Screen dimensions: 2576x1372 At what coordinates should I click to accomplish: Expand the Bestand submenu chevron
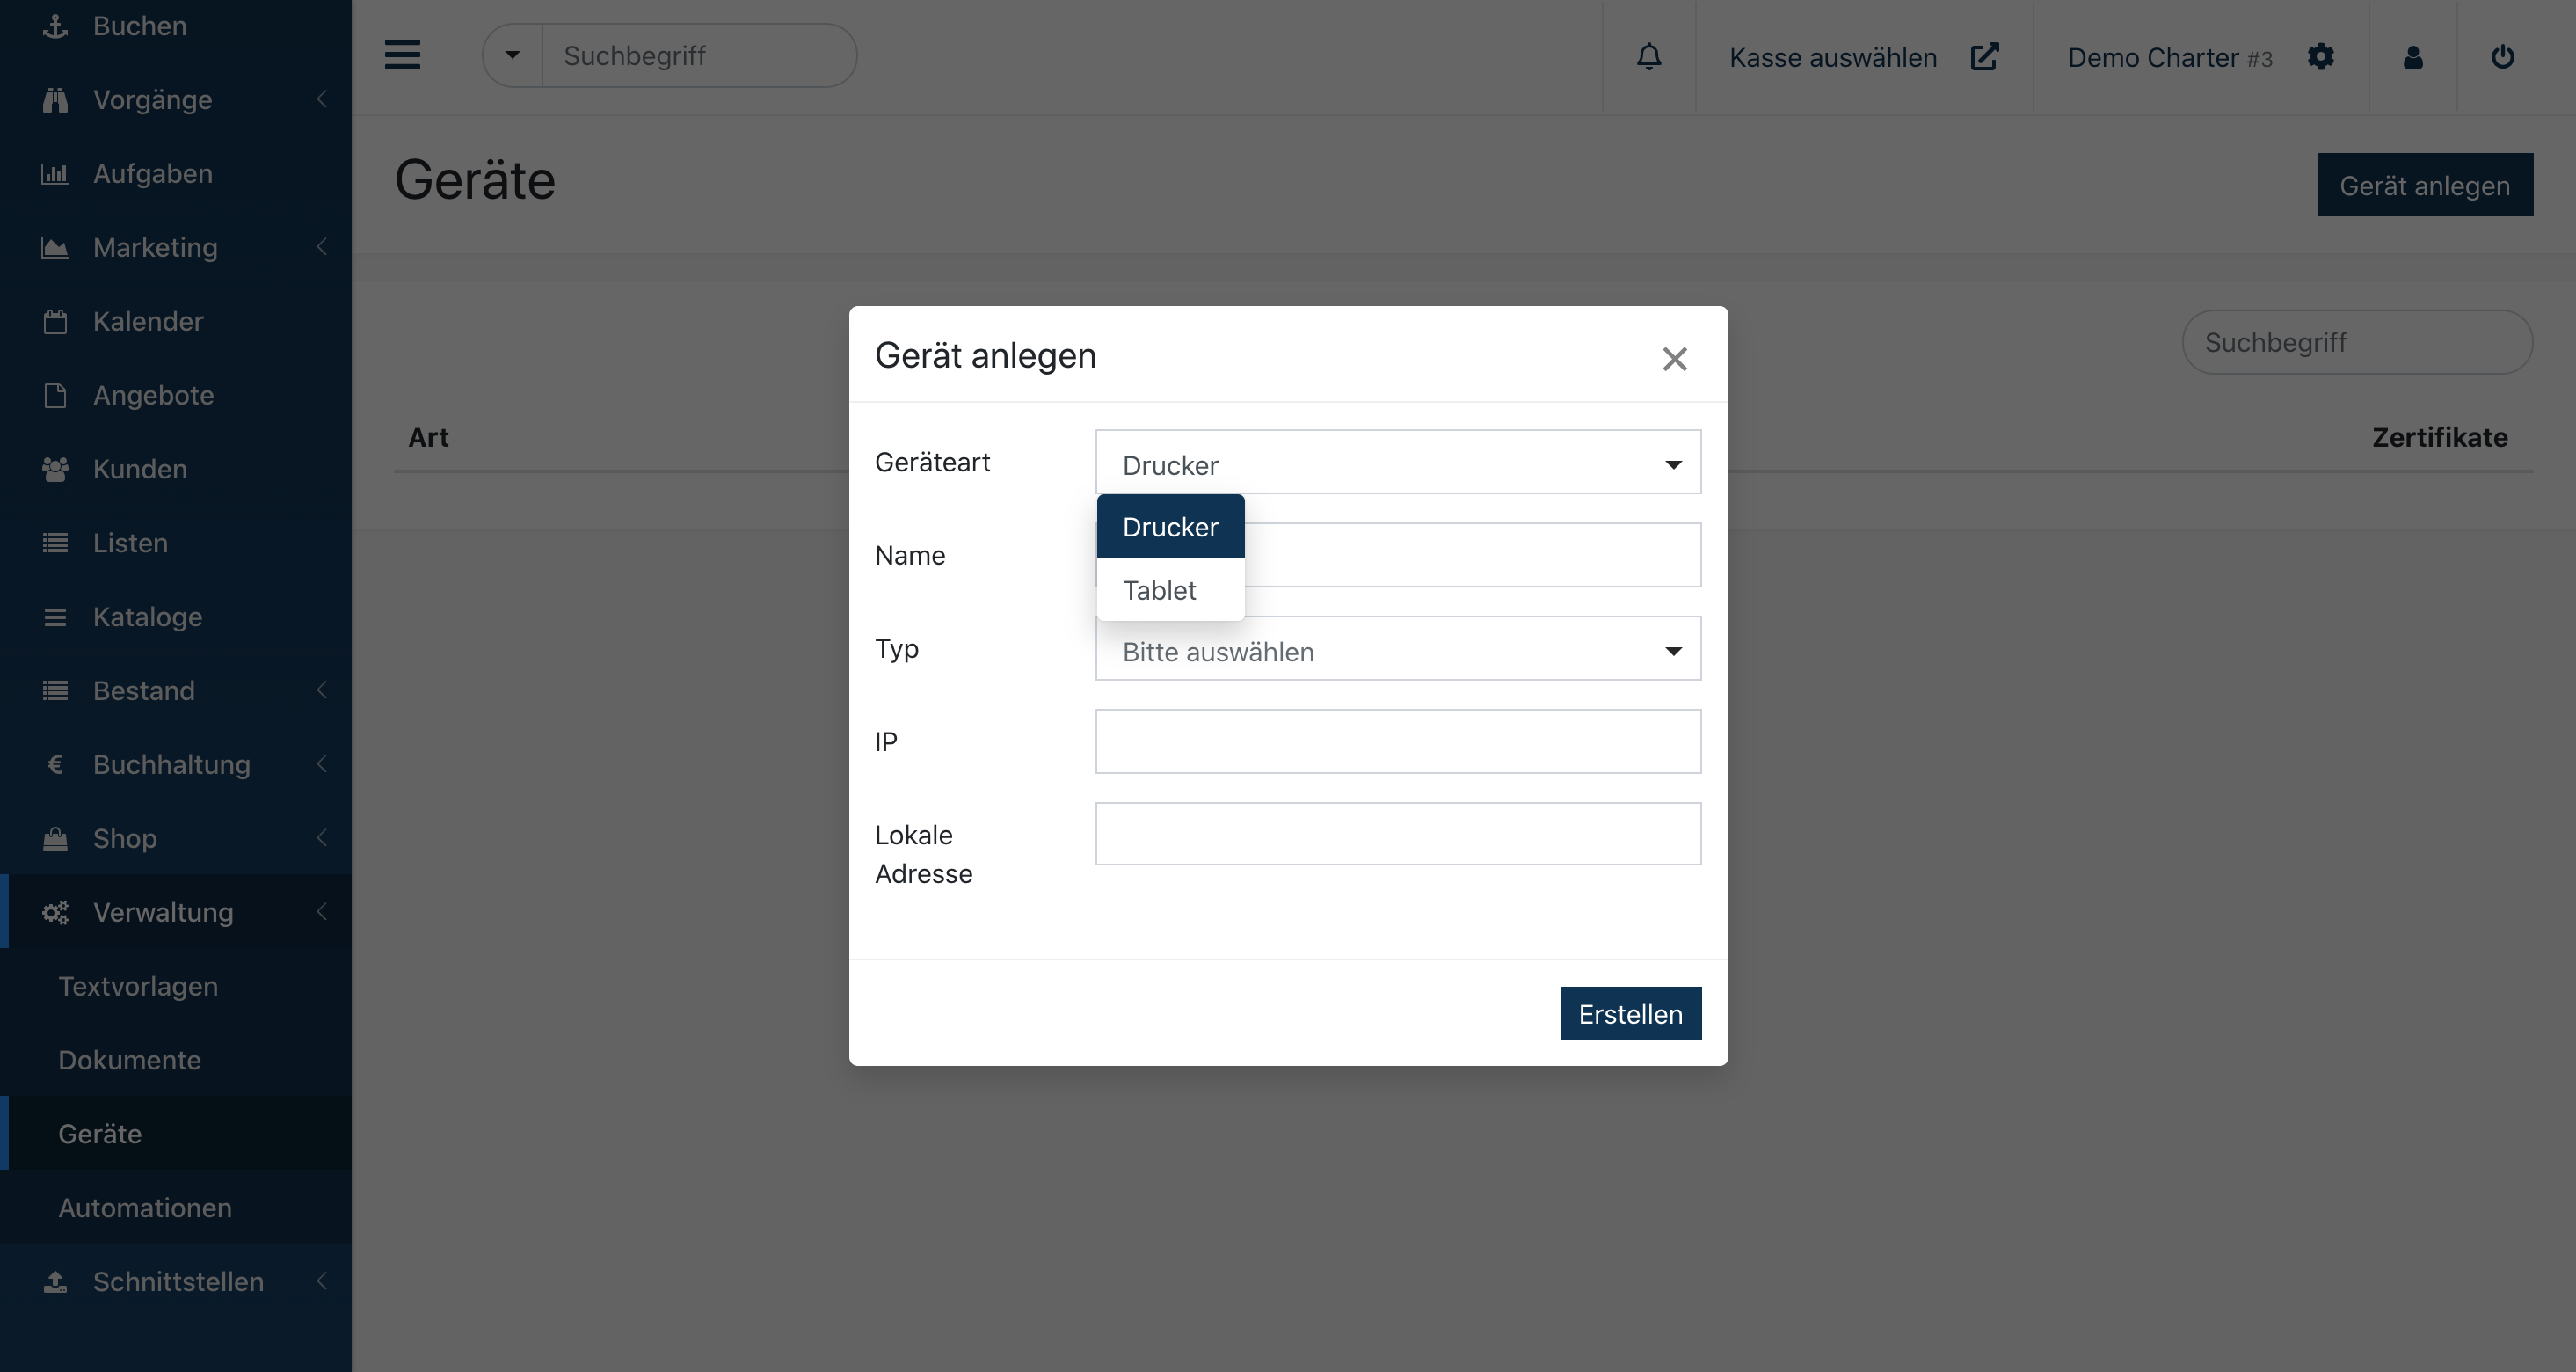(x=321, y=691)
